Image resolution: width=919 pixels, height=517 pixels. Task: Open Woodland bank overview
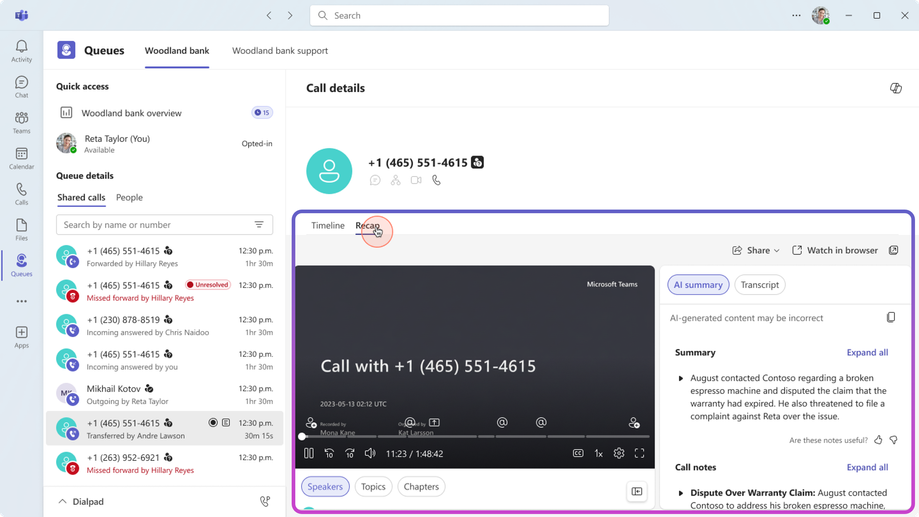[x=164, y=113]
